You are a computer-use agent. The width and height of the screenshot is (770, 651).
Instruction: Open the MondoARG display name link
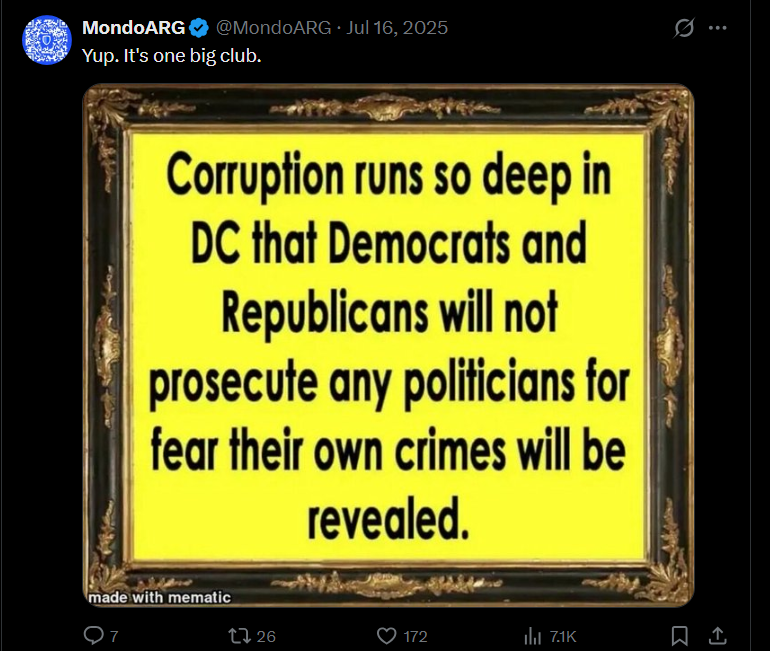[x=133, y=27]
